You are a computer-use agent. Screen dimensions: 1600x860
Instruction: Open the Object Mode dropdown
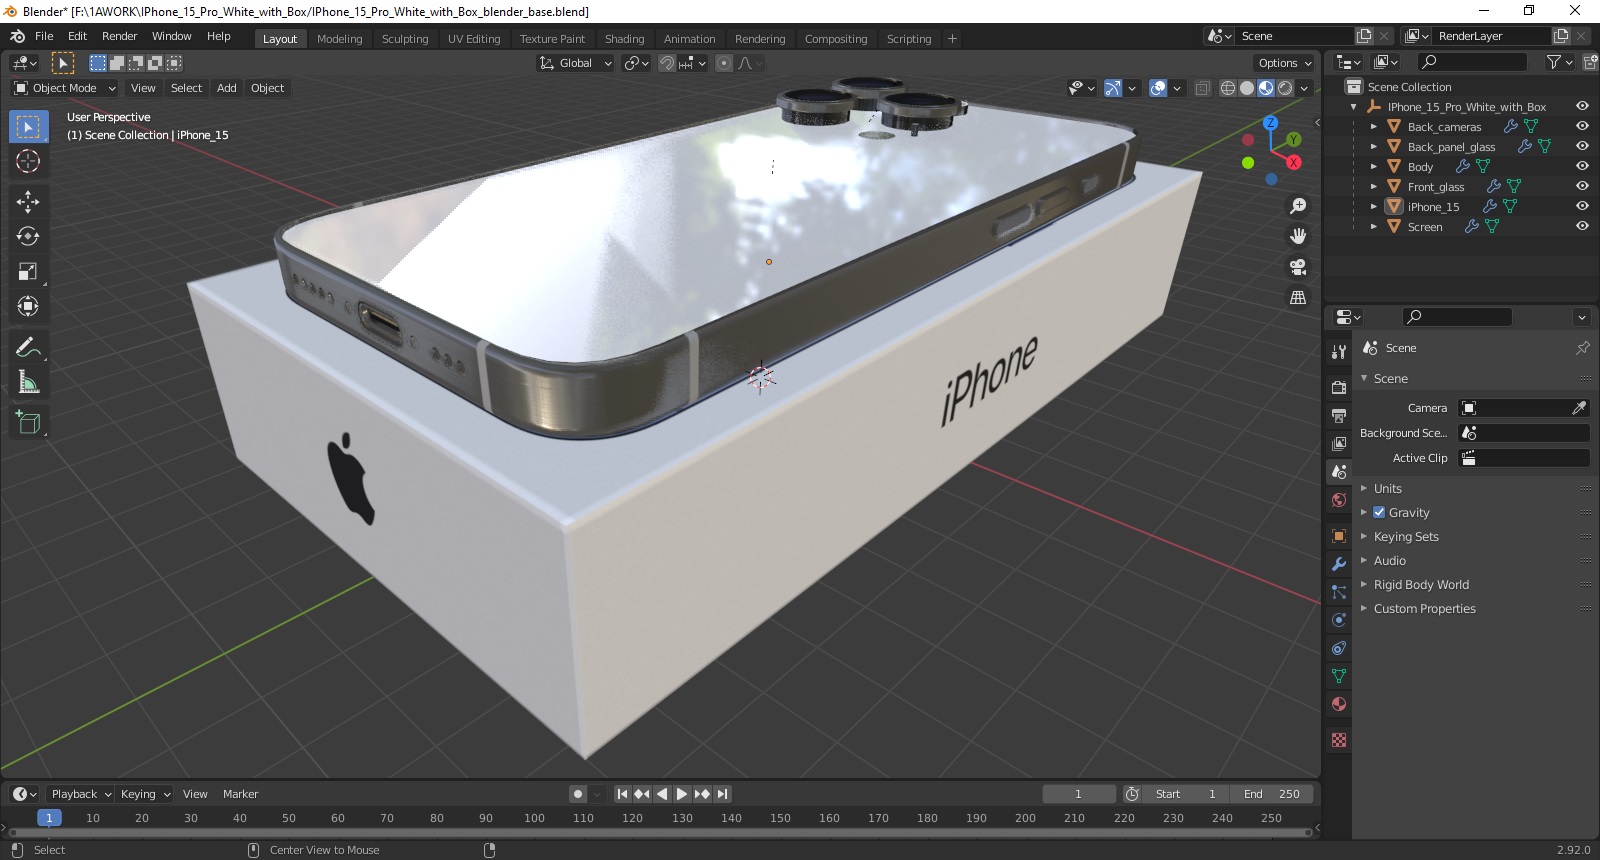(65, 88)
